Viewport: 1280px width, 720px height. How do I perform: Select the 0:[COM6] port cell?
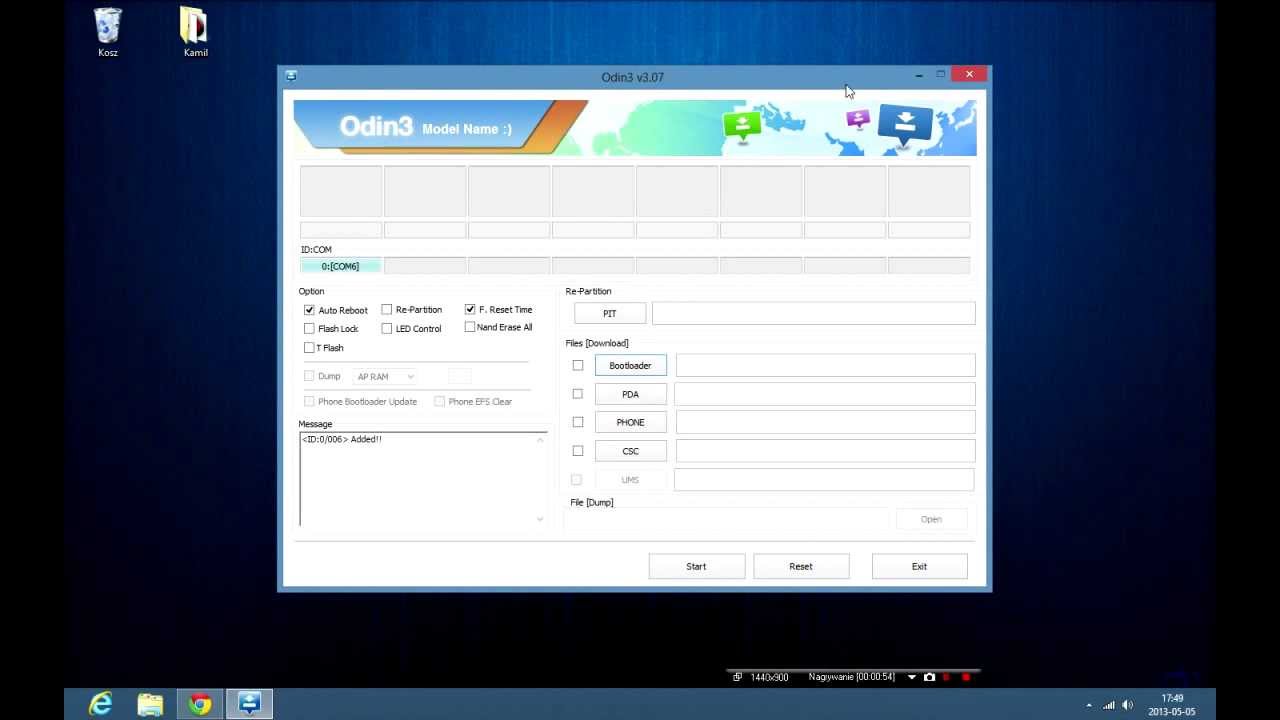coord(341,266)
